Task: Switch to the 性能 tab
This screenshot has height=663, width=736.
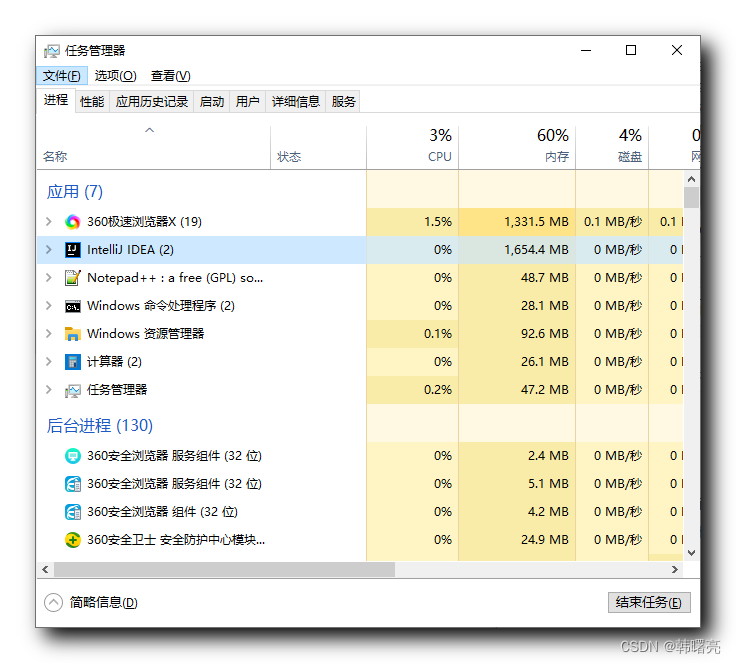Action: tap(92, 101)
